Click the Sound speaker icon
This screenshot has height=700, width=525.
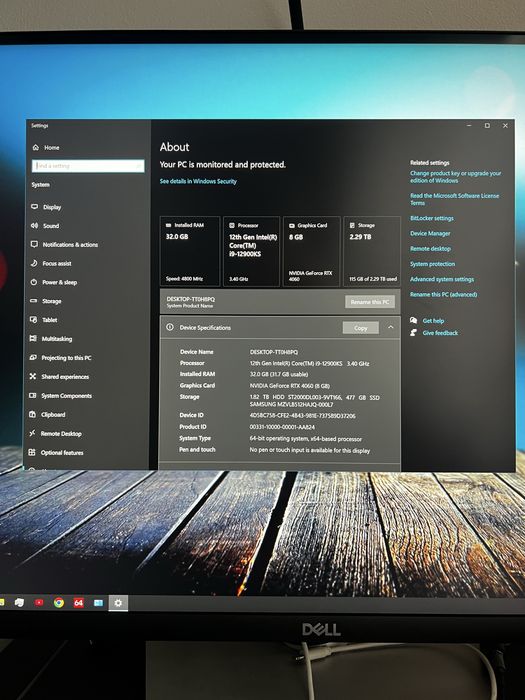coord(34,225)
